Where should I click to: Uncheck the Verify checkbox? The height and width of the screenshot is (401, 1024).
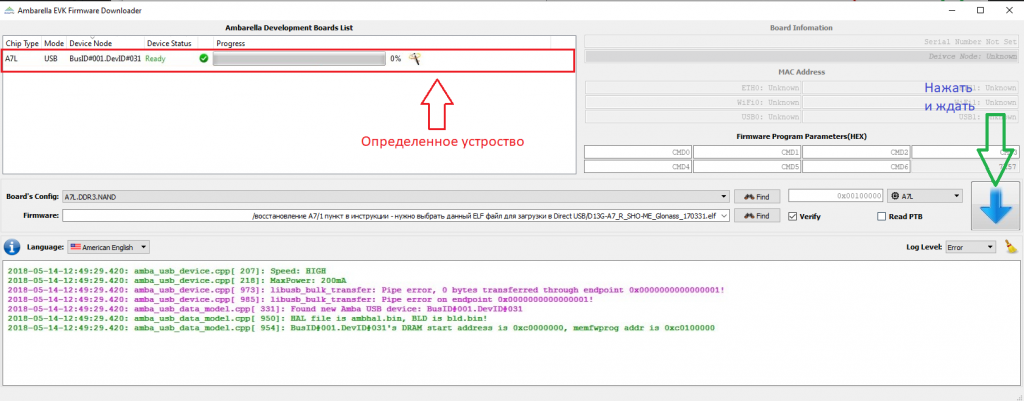794,216
